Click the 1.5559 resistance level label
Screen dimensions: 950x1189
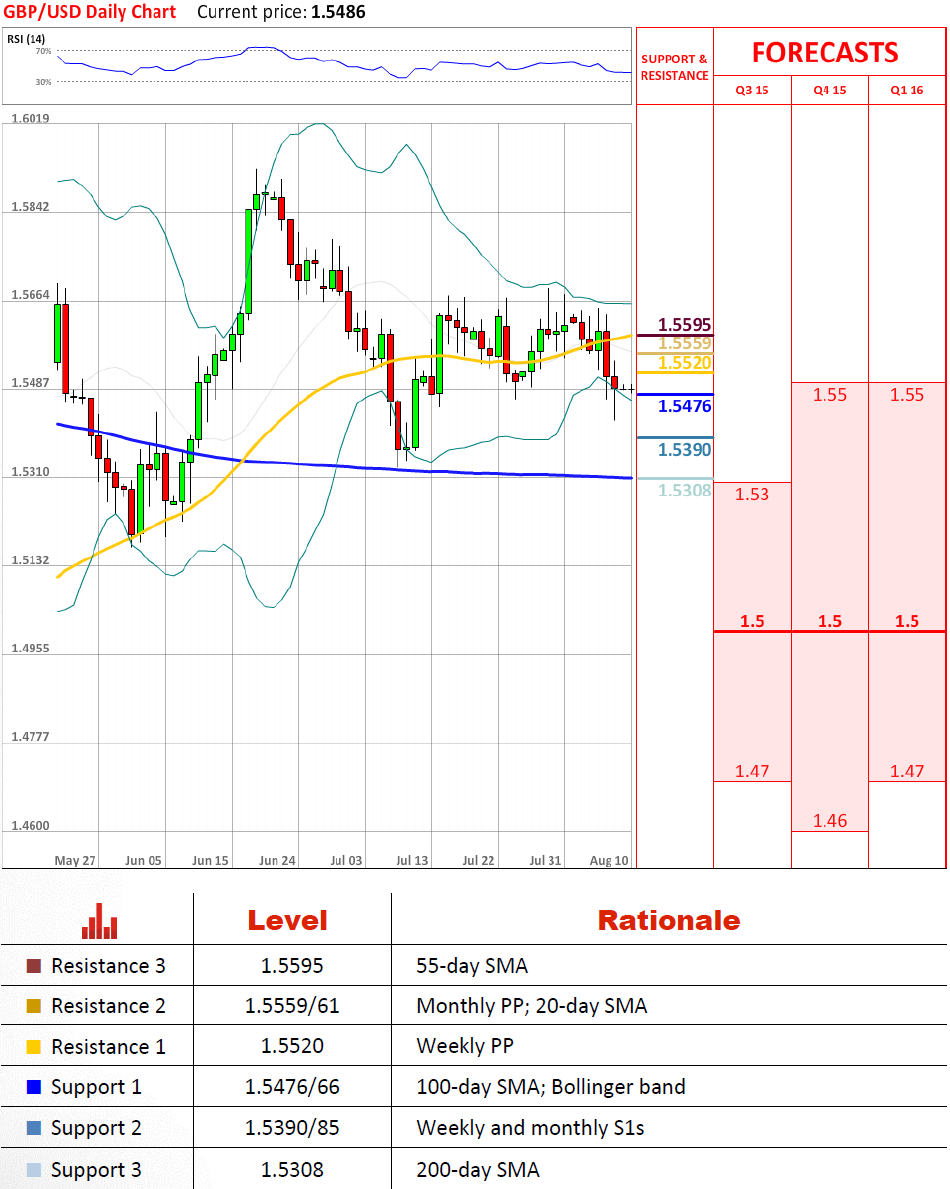pyautogui.click(x=685, y=344)
